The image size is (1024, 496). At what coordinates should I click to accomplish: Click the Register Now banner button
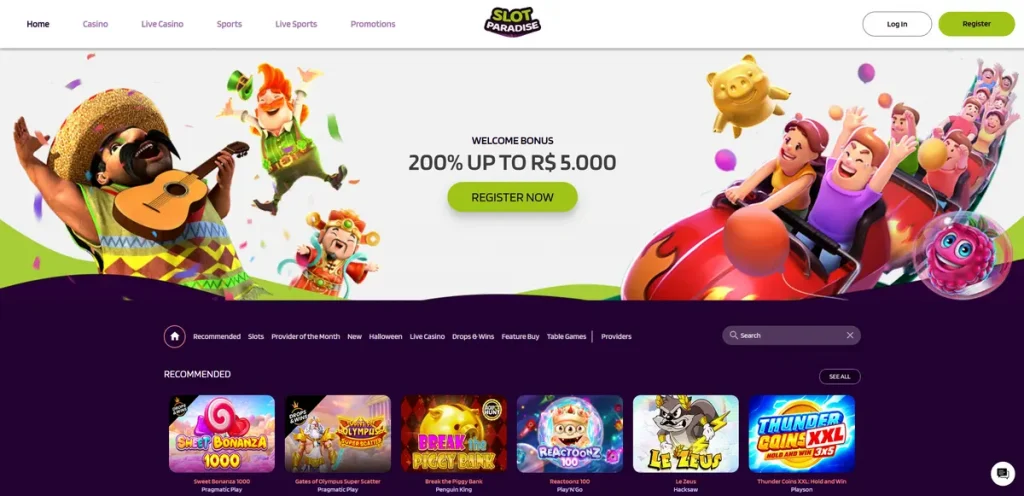(x=513, y=197)
